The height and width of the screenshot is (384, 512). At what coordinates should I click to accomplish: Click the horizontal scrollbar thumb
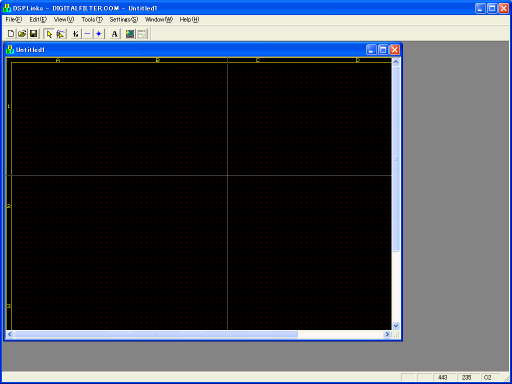pyautogui.click(x=156, y=334)
